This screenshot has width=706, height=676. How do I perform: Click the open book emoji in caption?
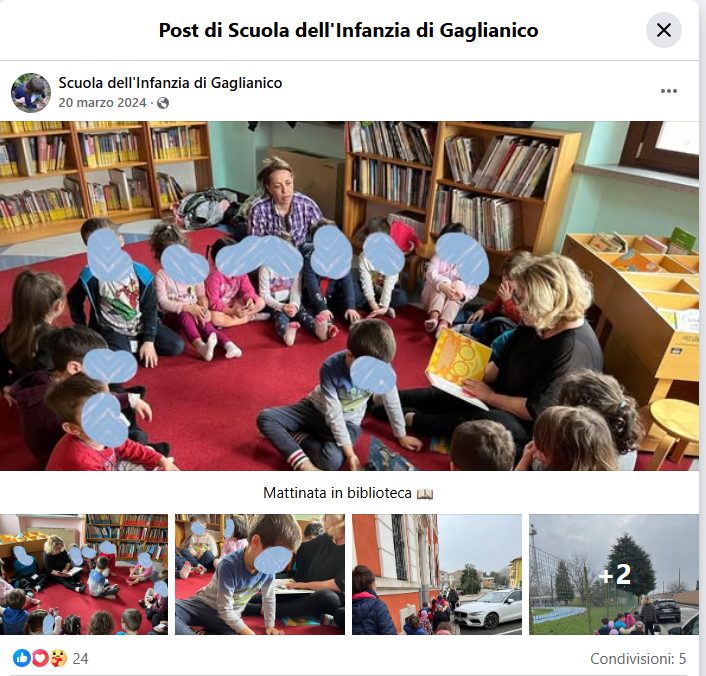tap(425, 494)
